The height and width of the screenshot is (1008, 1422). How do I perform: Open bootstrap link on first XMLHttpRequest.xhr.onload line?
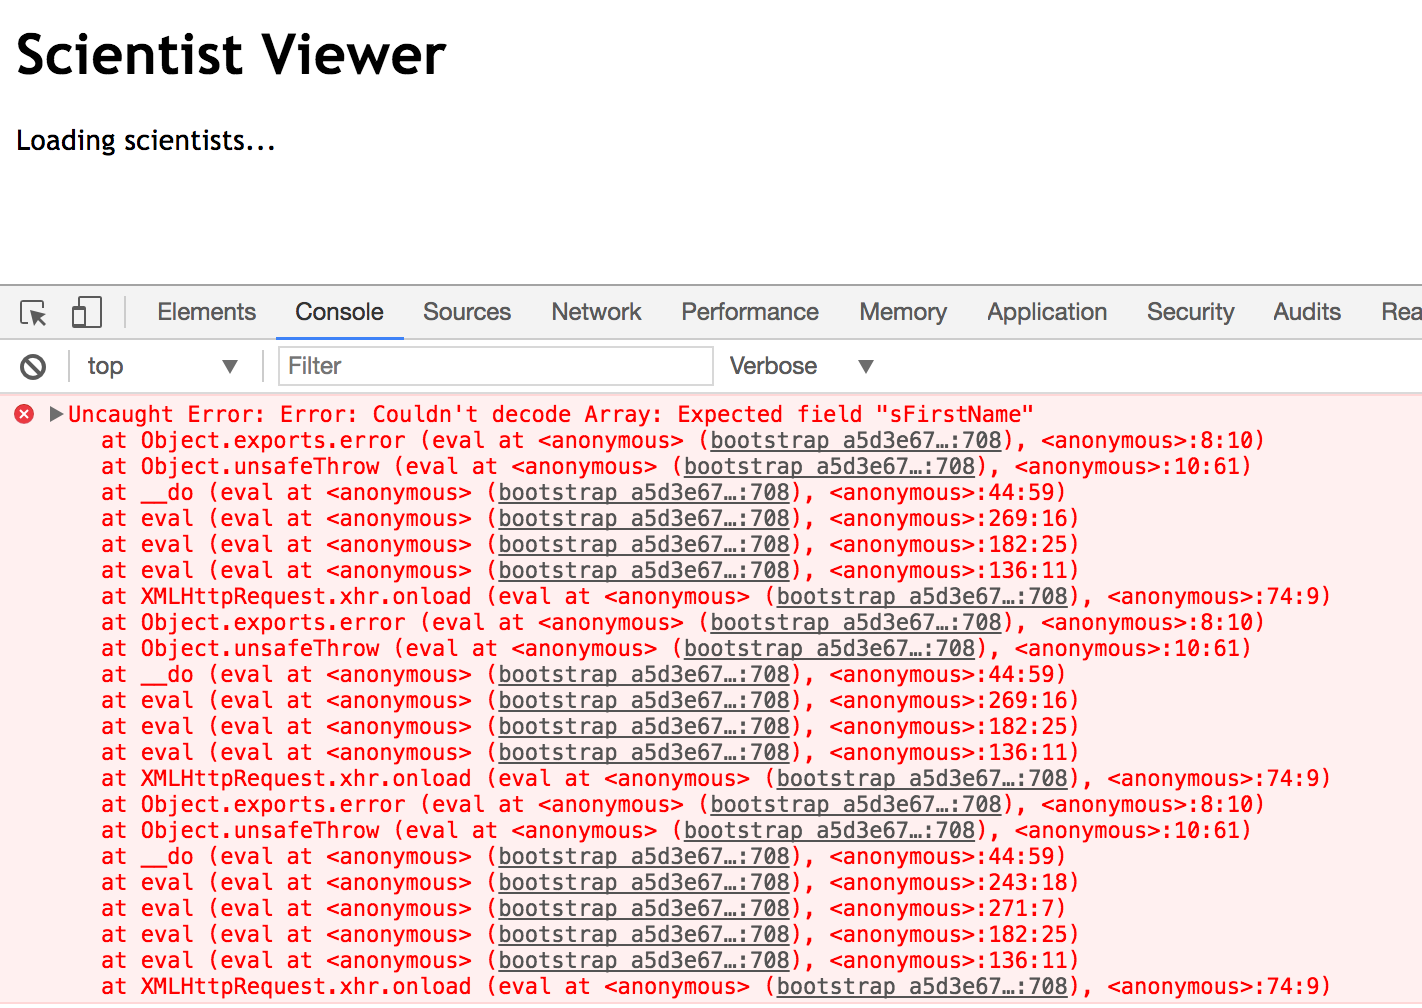click(922, 597)
